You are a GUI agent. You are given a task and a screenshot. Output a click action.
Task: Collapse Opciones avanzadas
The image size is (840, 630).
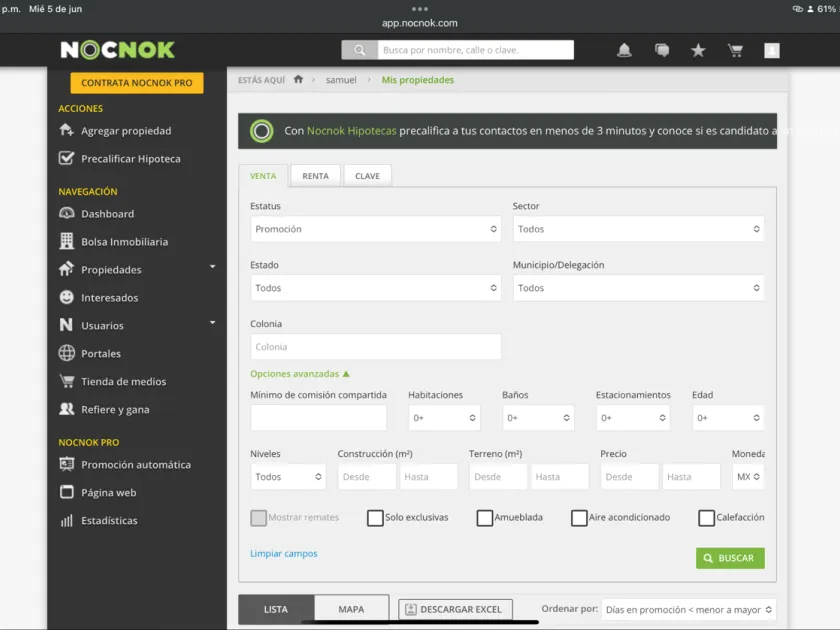[x=299, y=374]
